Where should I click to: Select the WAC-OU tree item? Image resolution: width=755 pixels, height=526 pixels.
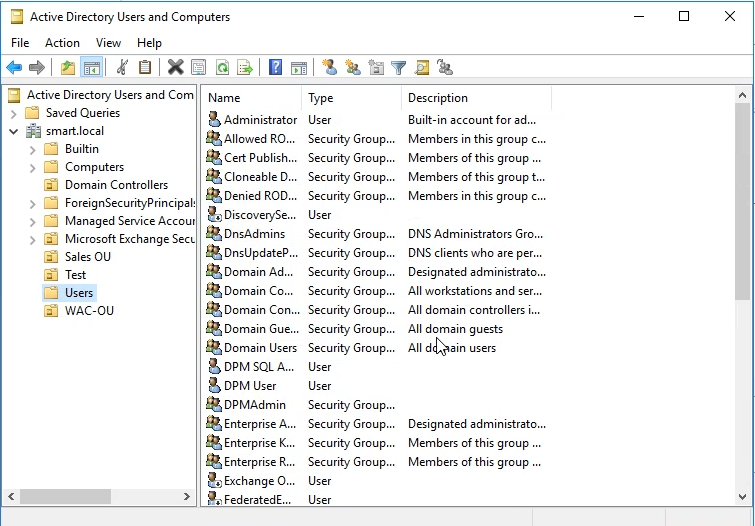coord(90,311)
